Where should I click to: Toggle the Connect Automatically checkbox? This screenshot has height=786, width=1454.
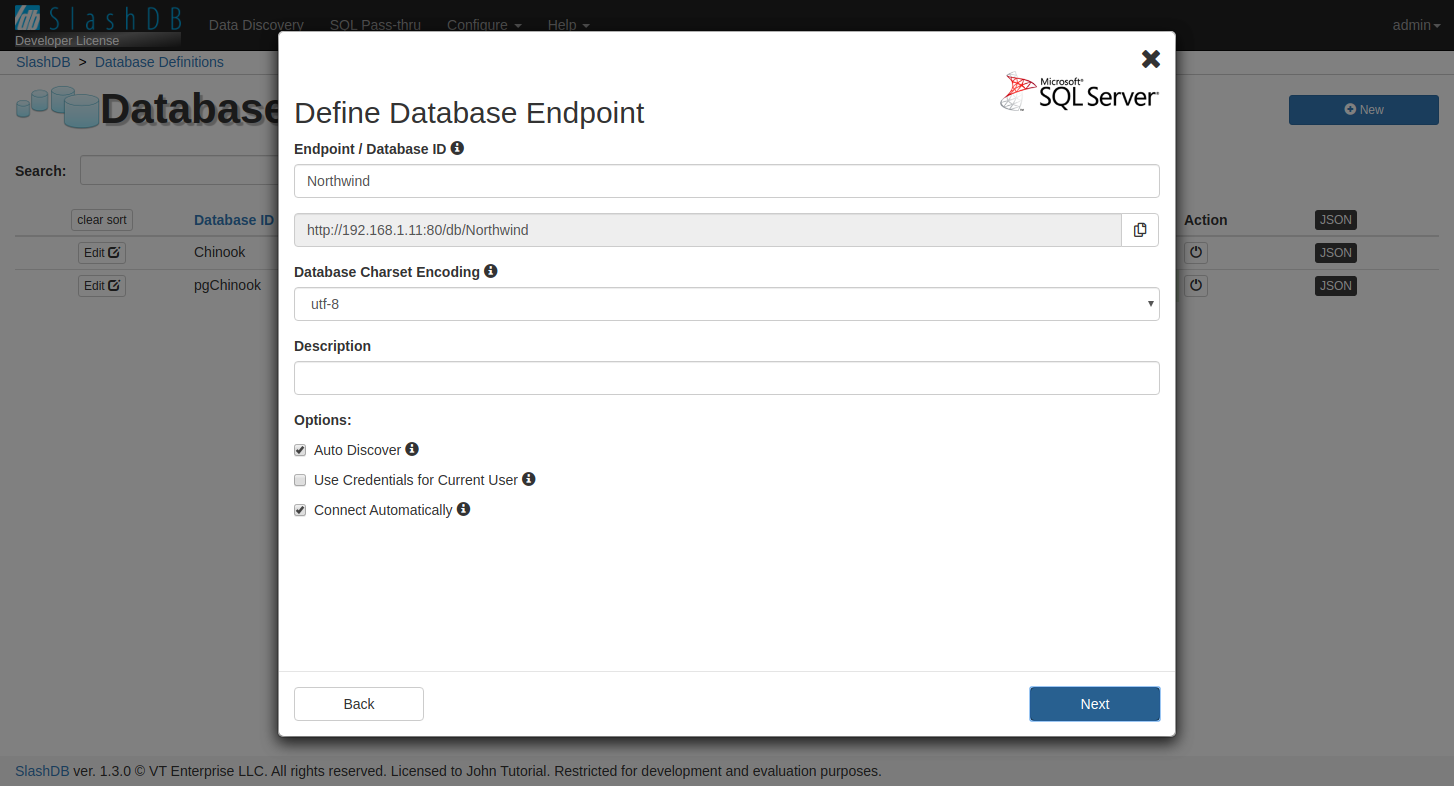click(x=300, y=510)
